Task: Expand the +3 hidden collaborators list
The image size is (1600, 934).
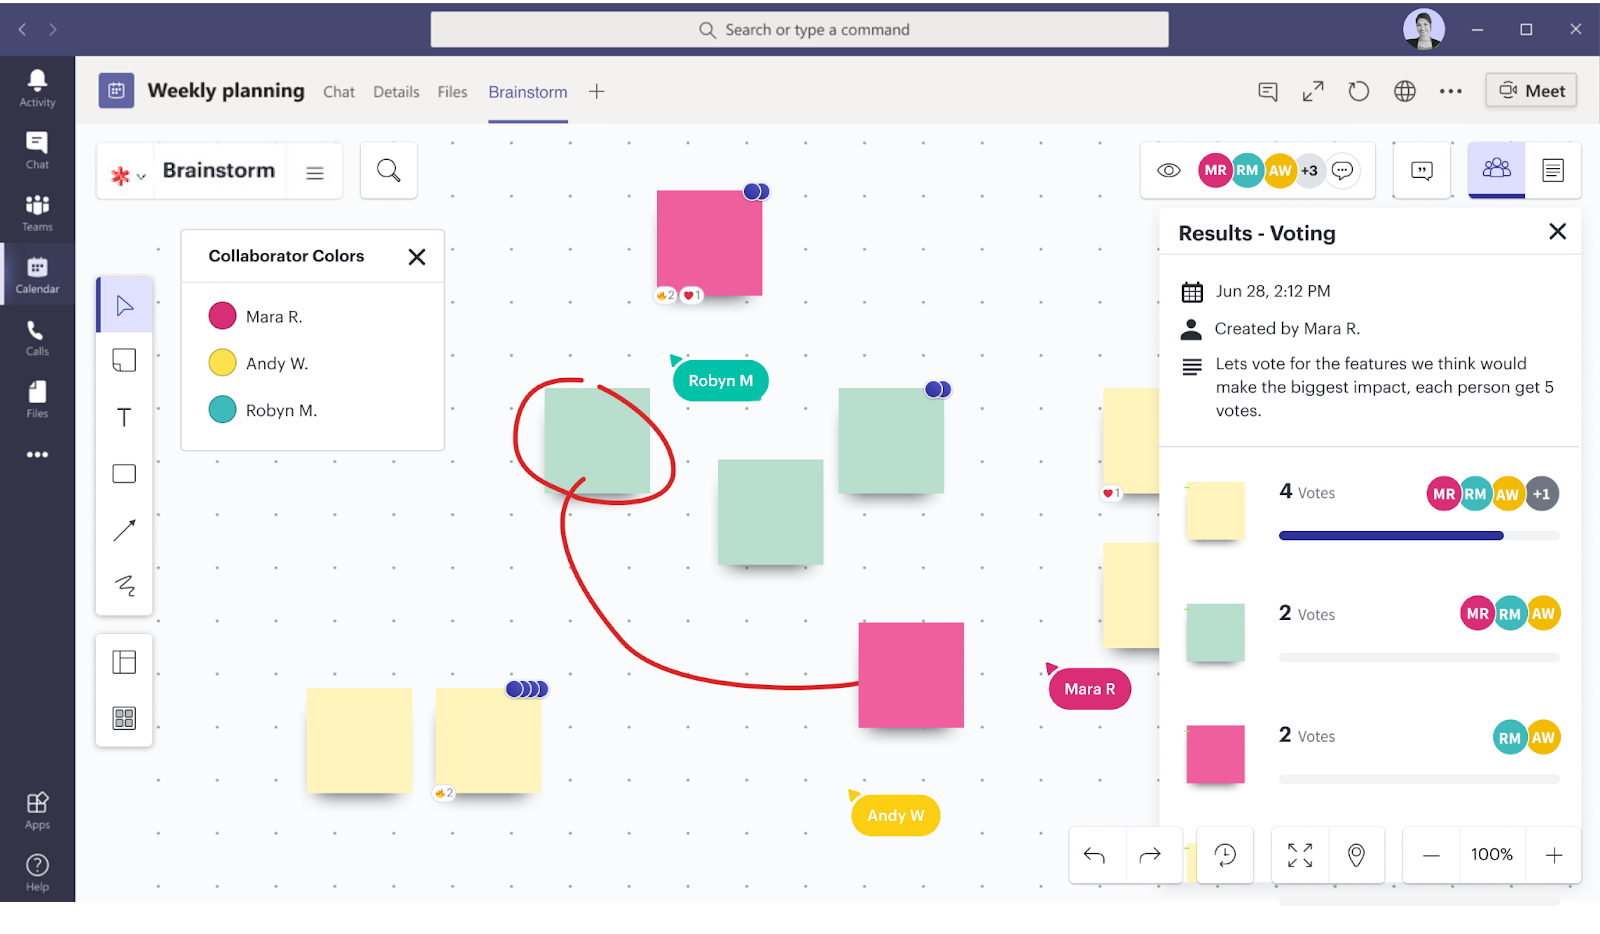Action: 1309,170
